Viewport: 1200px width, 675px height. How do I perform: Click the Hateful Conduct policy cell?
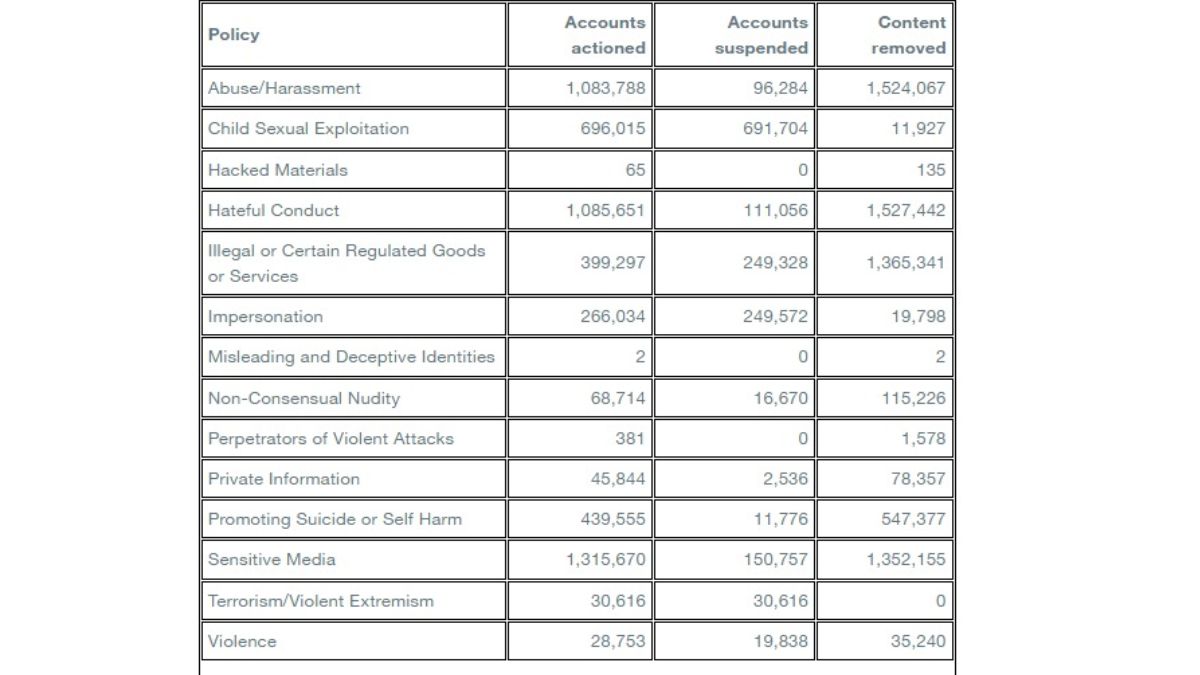pos(273,211)
